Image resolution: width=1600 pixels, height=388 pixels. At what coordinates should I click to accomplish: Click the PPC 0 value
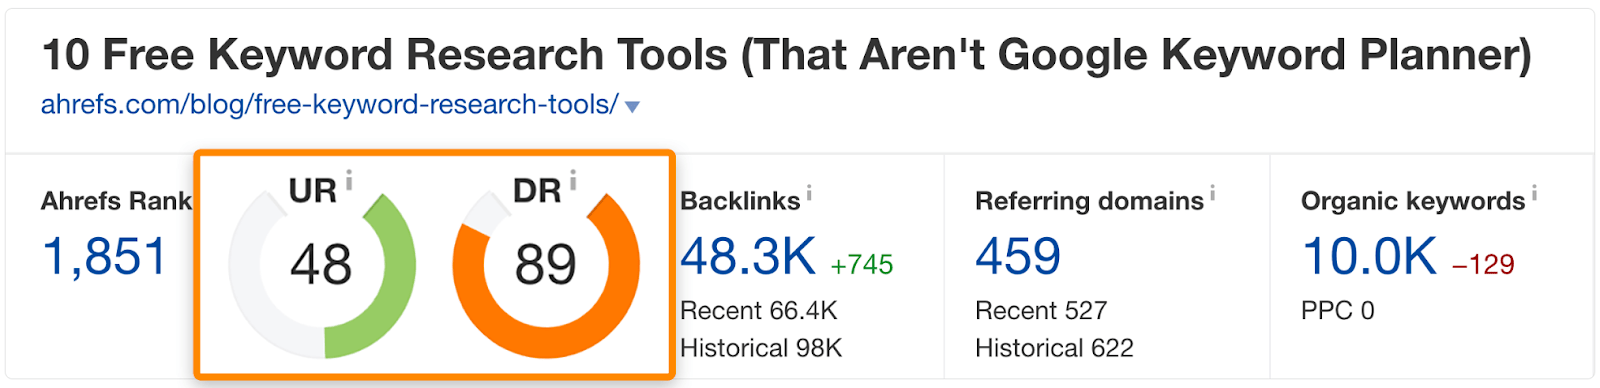1338,311
